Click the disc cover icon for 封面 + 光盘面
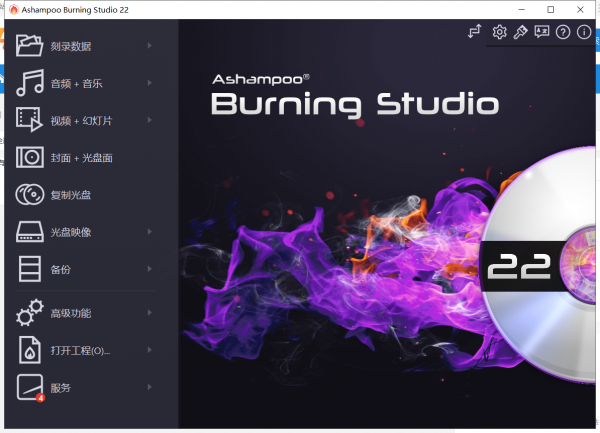This screenshot has height=433, width=600. tap(29, 157)
